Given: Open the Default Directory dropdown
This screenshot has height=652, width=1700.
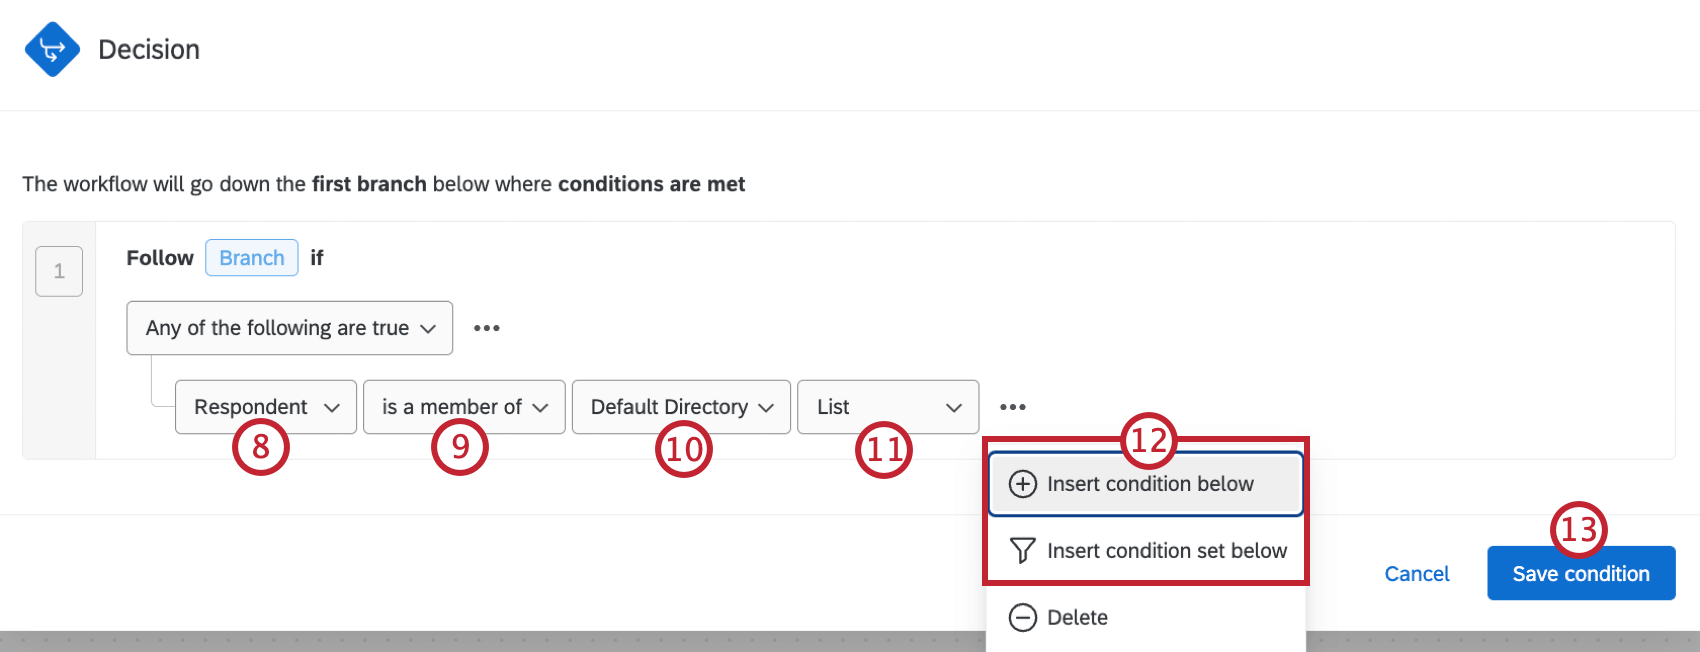Looking at the screenshot, I should click(680, 407).
